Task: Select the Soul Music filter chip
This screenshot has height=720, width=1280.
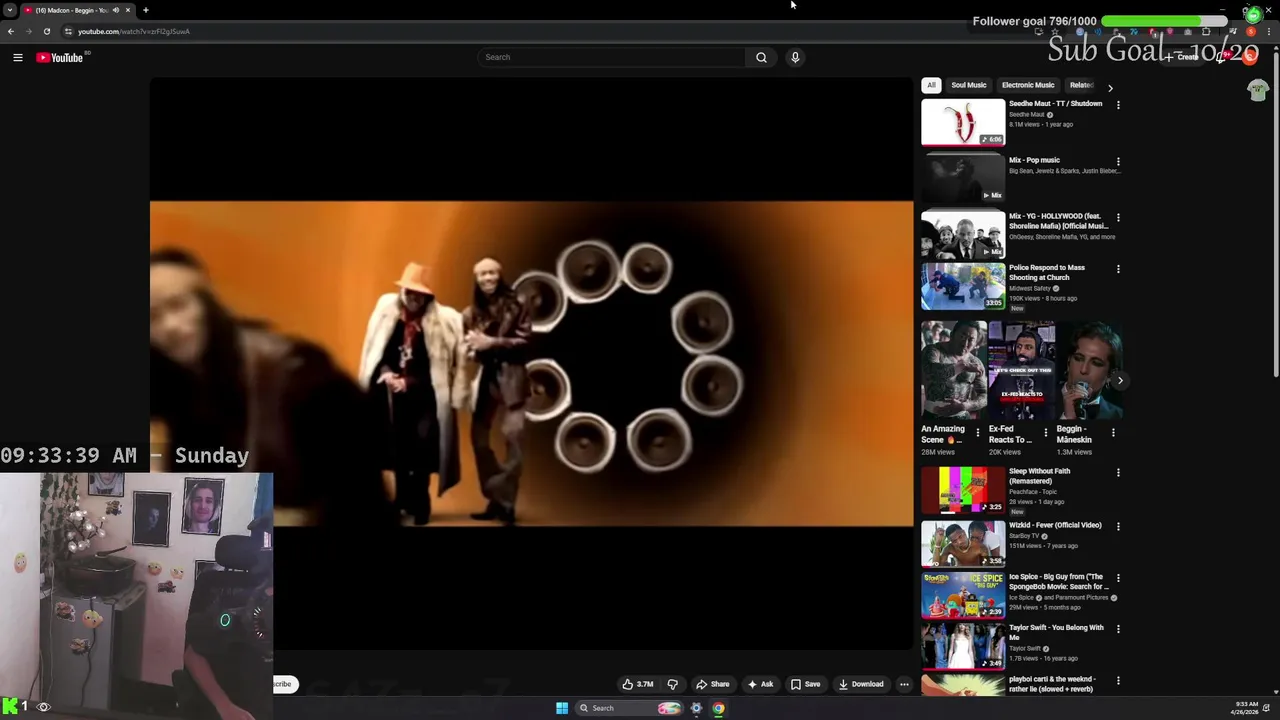Action: point(969,85)
